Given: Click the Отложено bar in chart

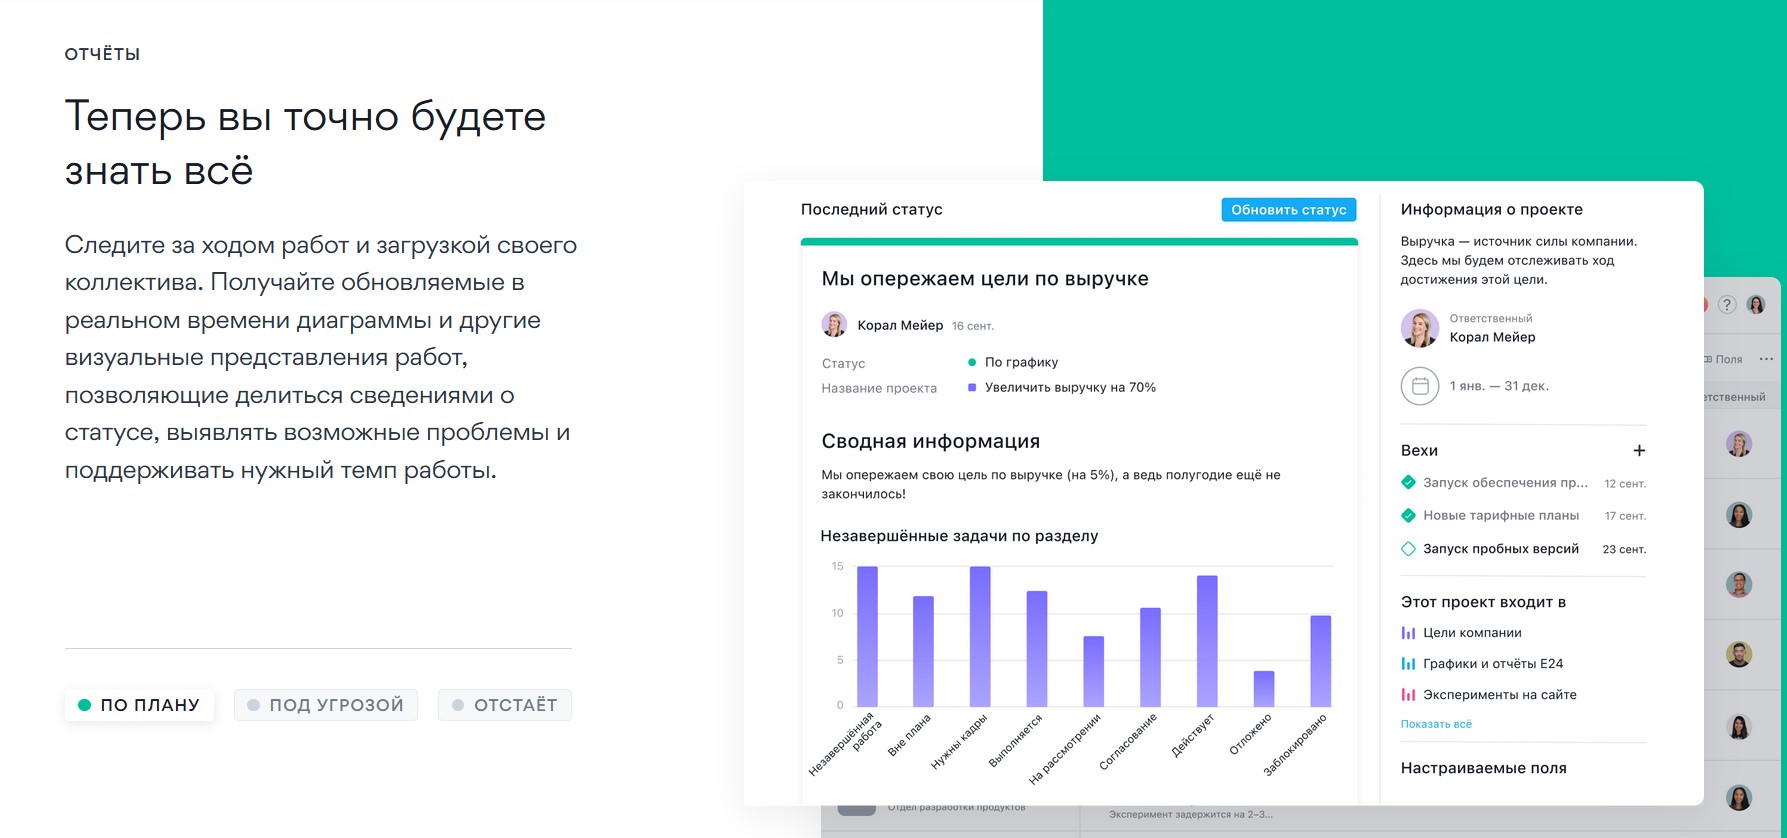Looking at the screenshot, I should pos(1264,689).
